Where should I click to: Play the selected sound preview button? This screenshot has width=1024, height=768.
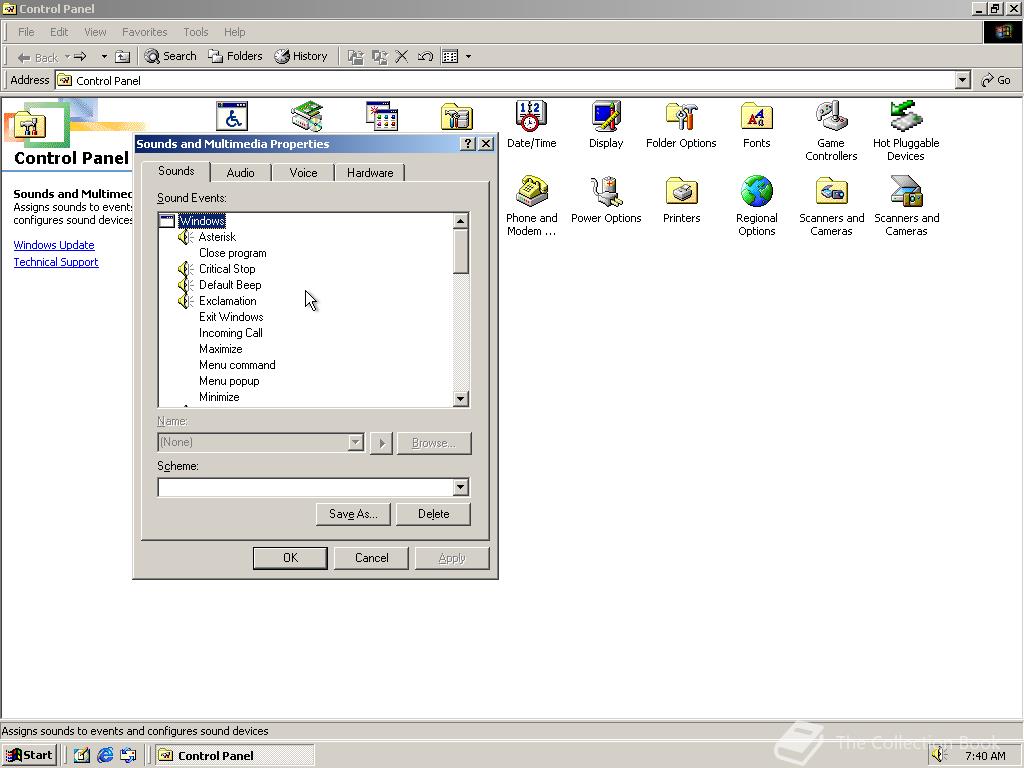pyautogui.click(x=381, y=443)
